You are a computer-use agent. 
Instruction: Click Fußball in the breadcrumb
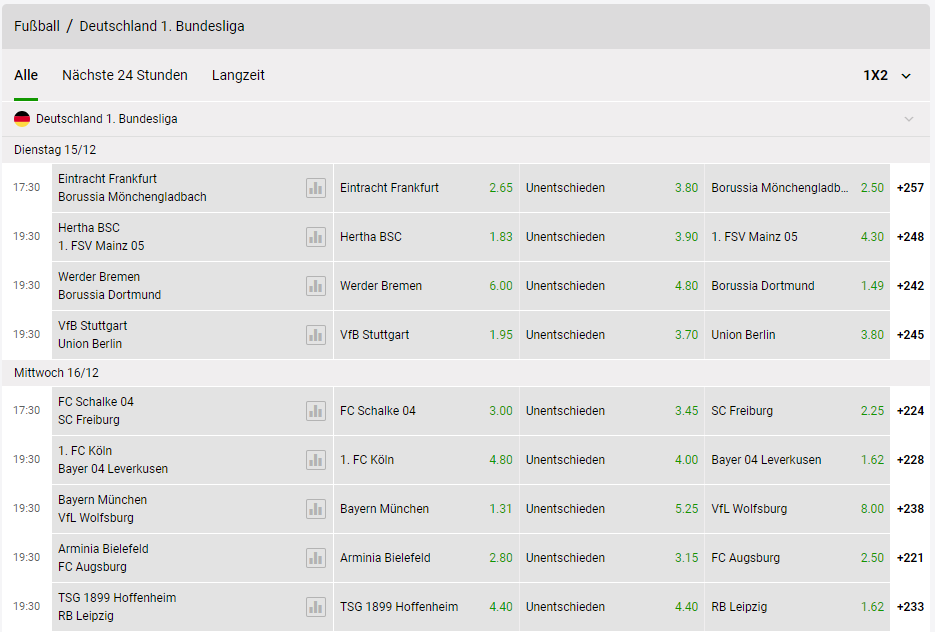coord(36,26)
